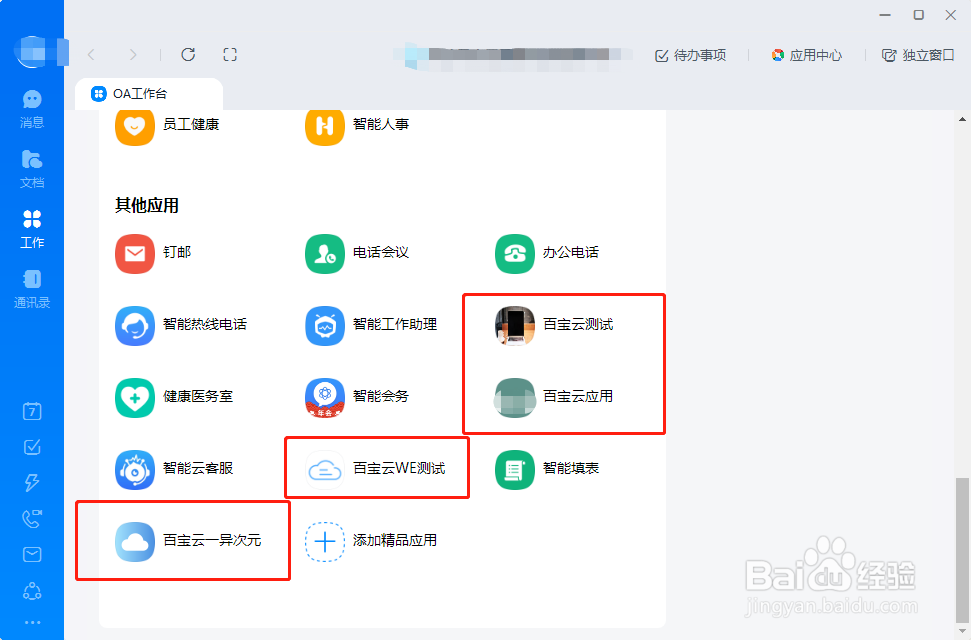Screen dimensions: 971x640
Task: Open the 应用中心 app center
Action: pyautogui.click(x=806, y=56)
